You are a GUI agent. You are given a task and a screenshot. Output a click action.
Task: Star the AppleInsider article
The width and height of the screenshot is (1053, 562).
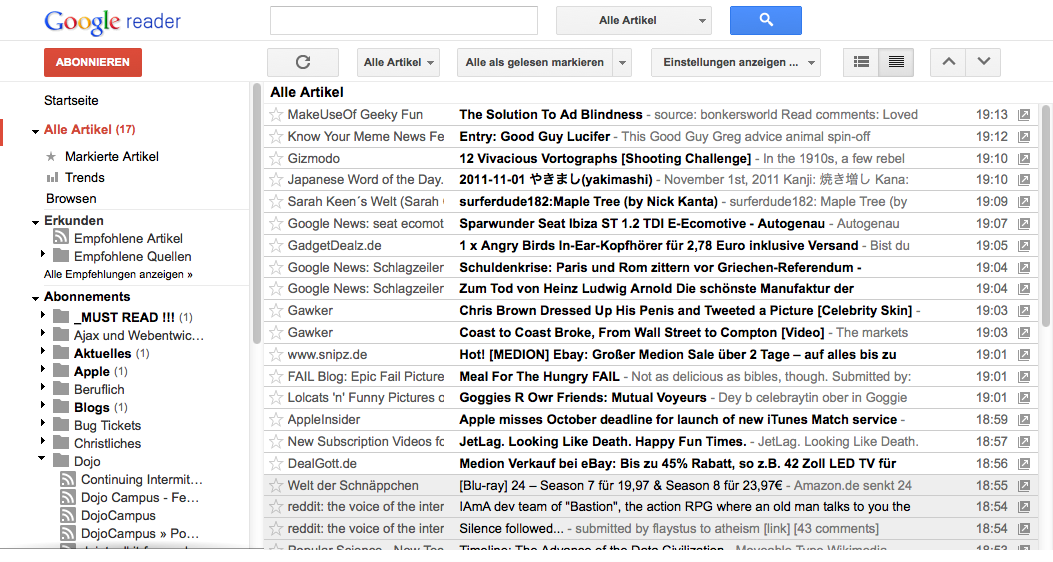point(276,420)
